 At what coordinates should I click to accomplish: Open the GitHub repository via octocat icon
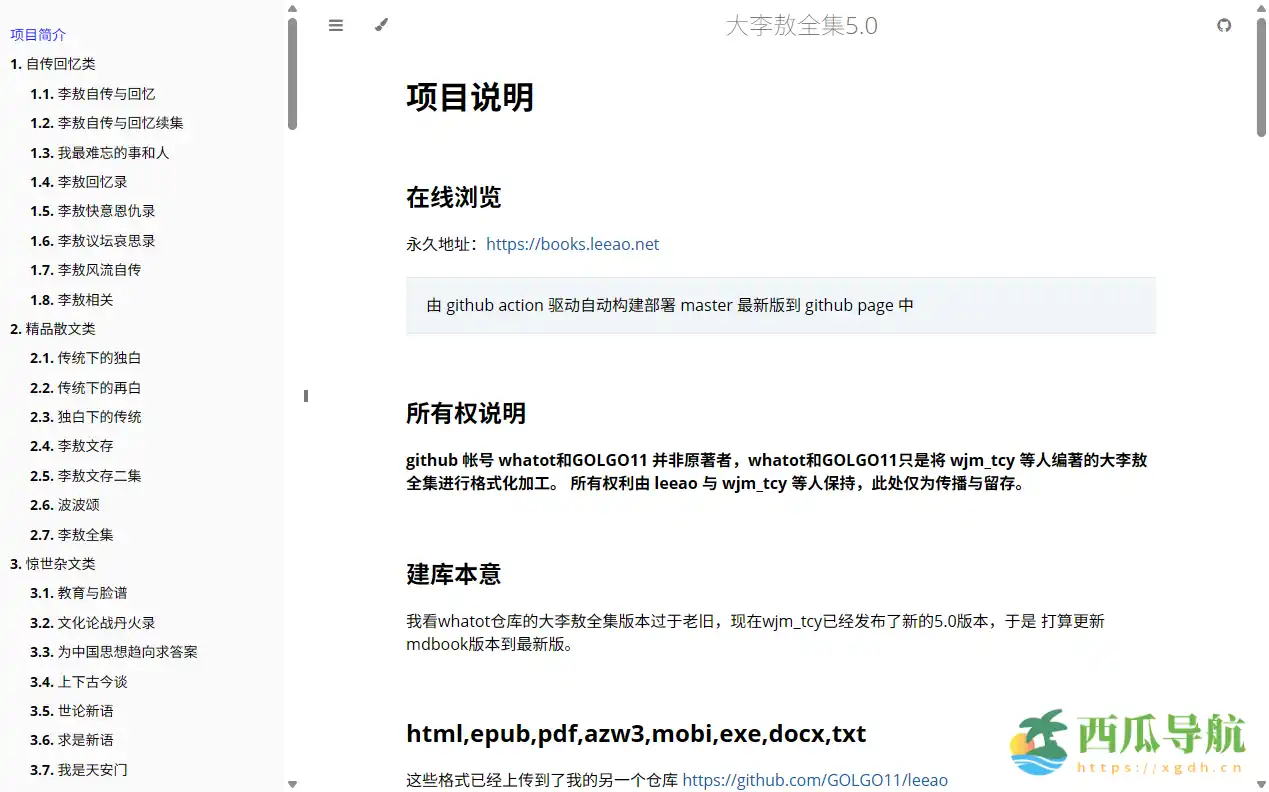click(1224, 25)
